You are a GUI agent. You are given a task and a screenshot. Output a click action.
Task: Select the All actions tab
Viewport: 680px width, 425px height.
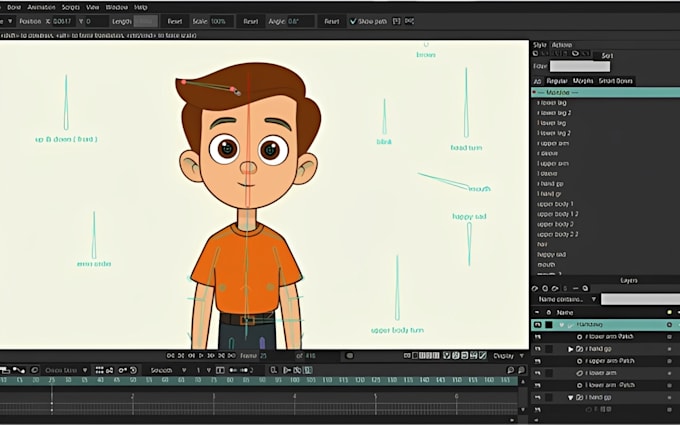(x=537, y=81)
